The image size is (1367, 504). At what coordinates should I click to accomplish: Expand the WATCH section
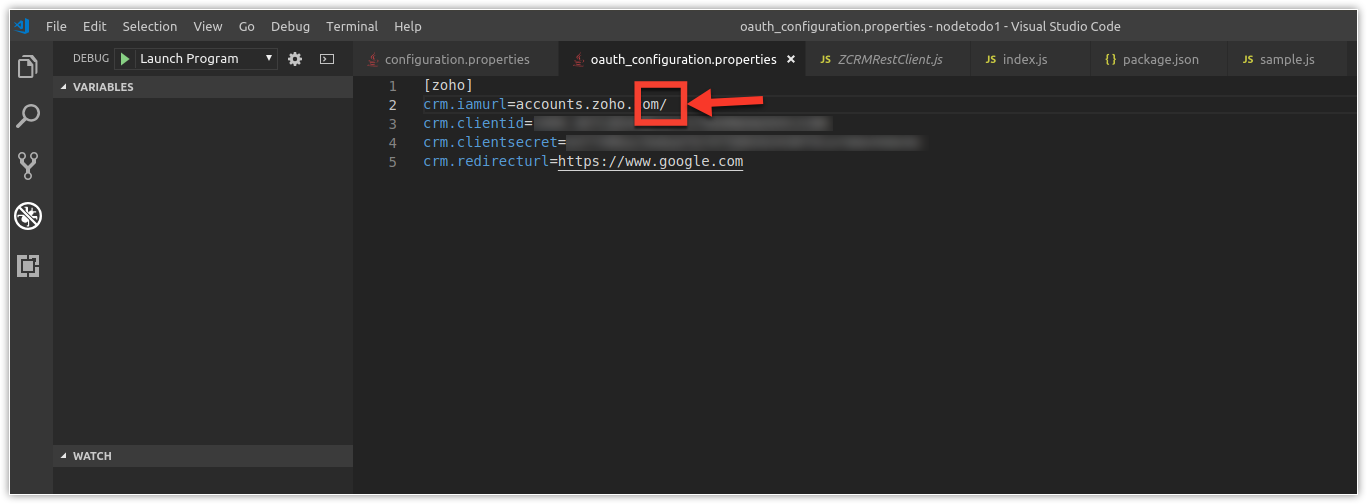(203, 456)
